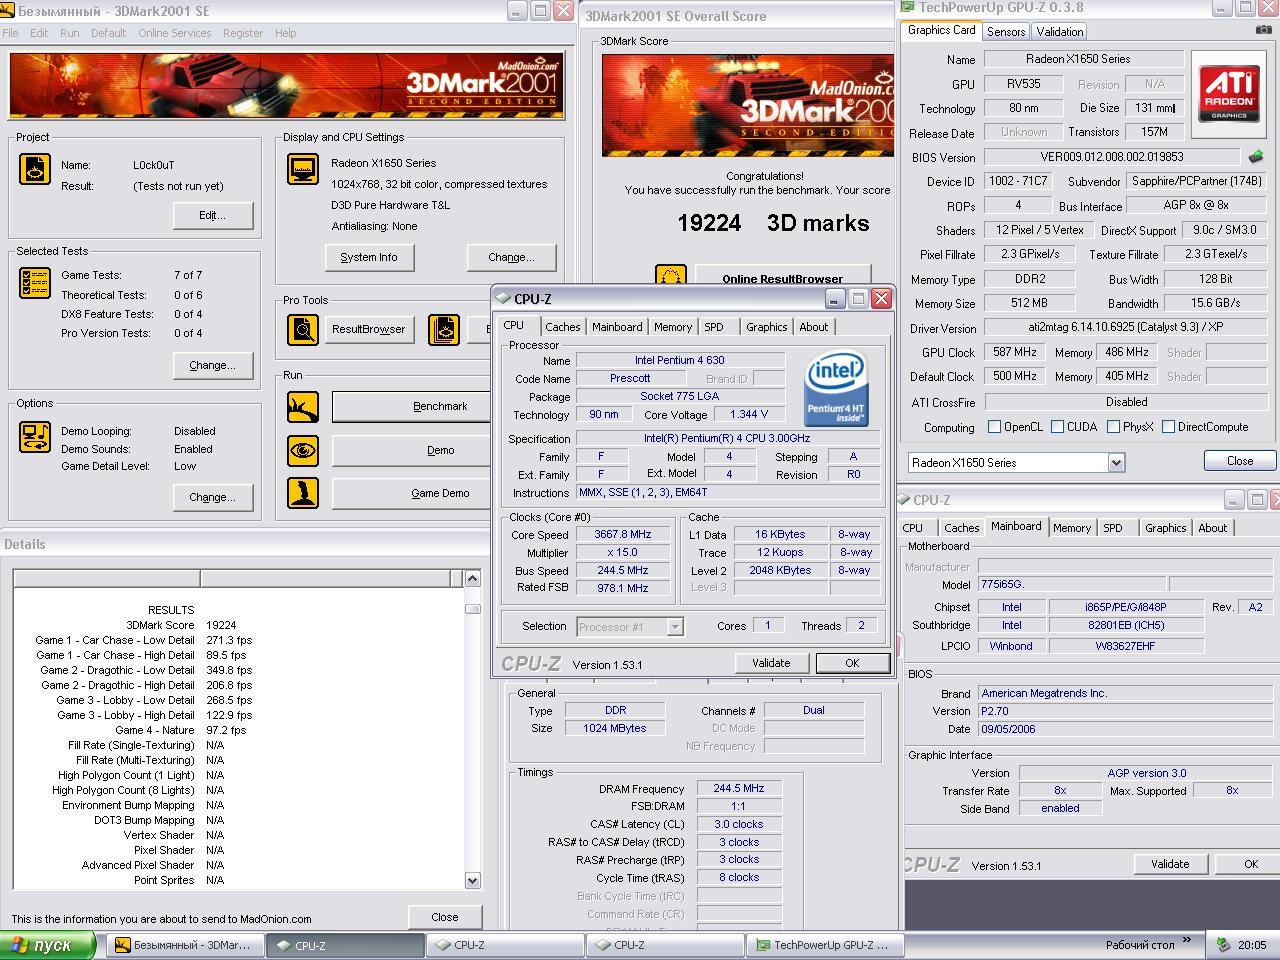The height and width of the screenshot is (960, 1280).
Task: Toggle the CUDA checkbox in GPU-Z
Action: [x=1057, y=427]
